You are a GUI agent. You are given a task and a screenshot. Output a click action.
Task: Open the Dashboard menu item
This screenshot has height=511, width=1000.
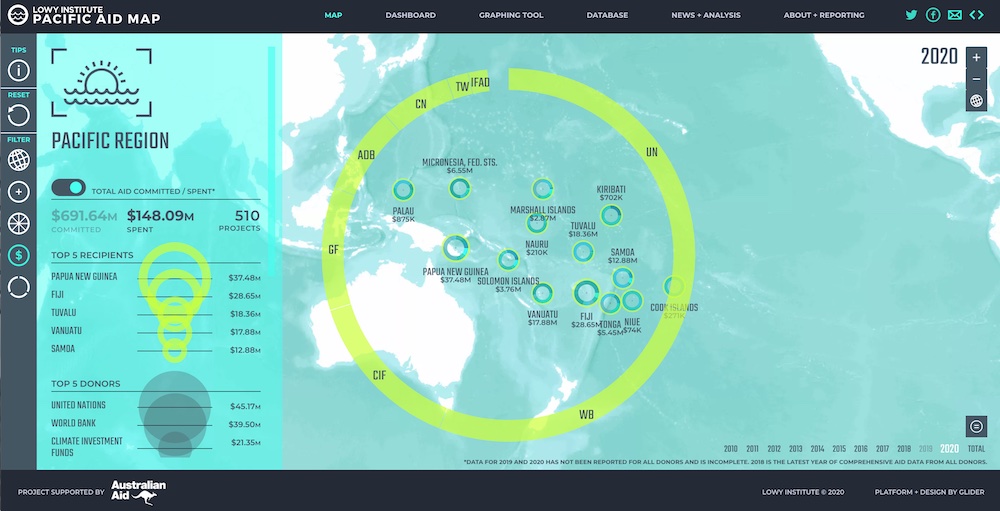click(410, 15)
